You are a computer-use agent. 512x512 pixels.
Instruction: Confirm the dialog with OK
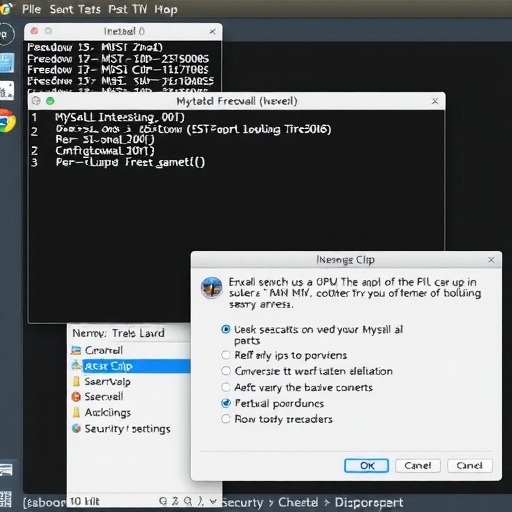[366, 465]
